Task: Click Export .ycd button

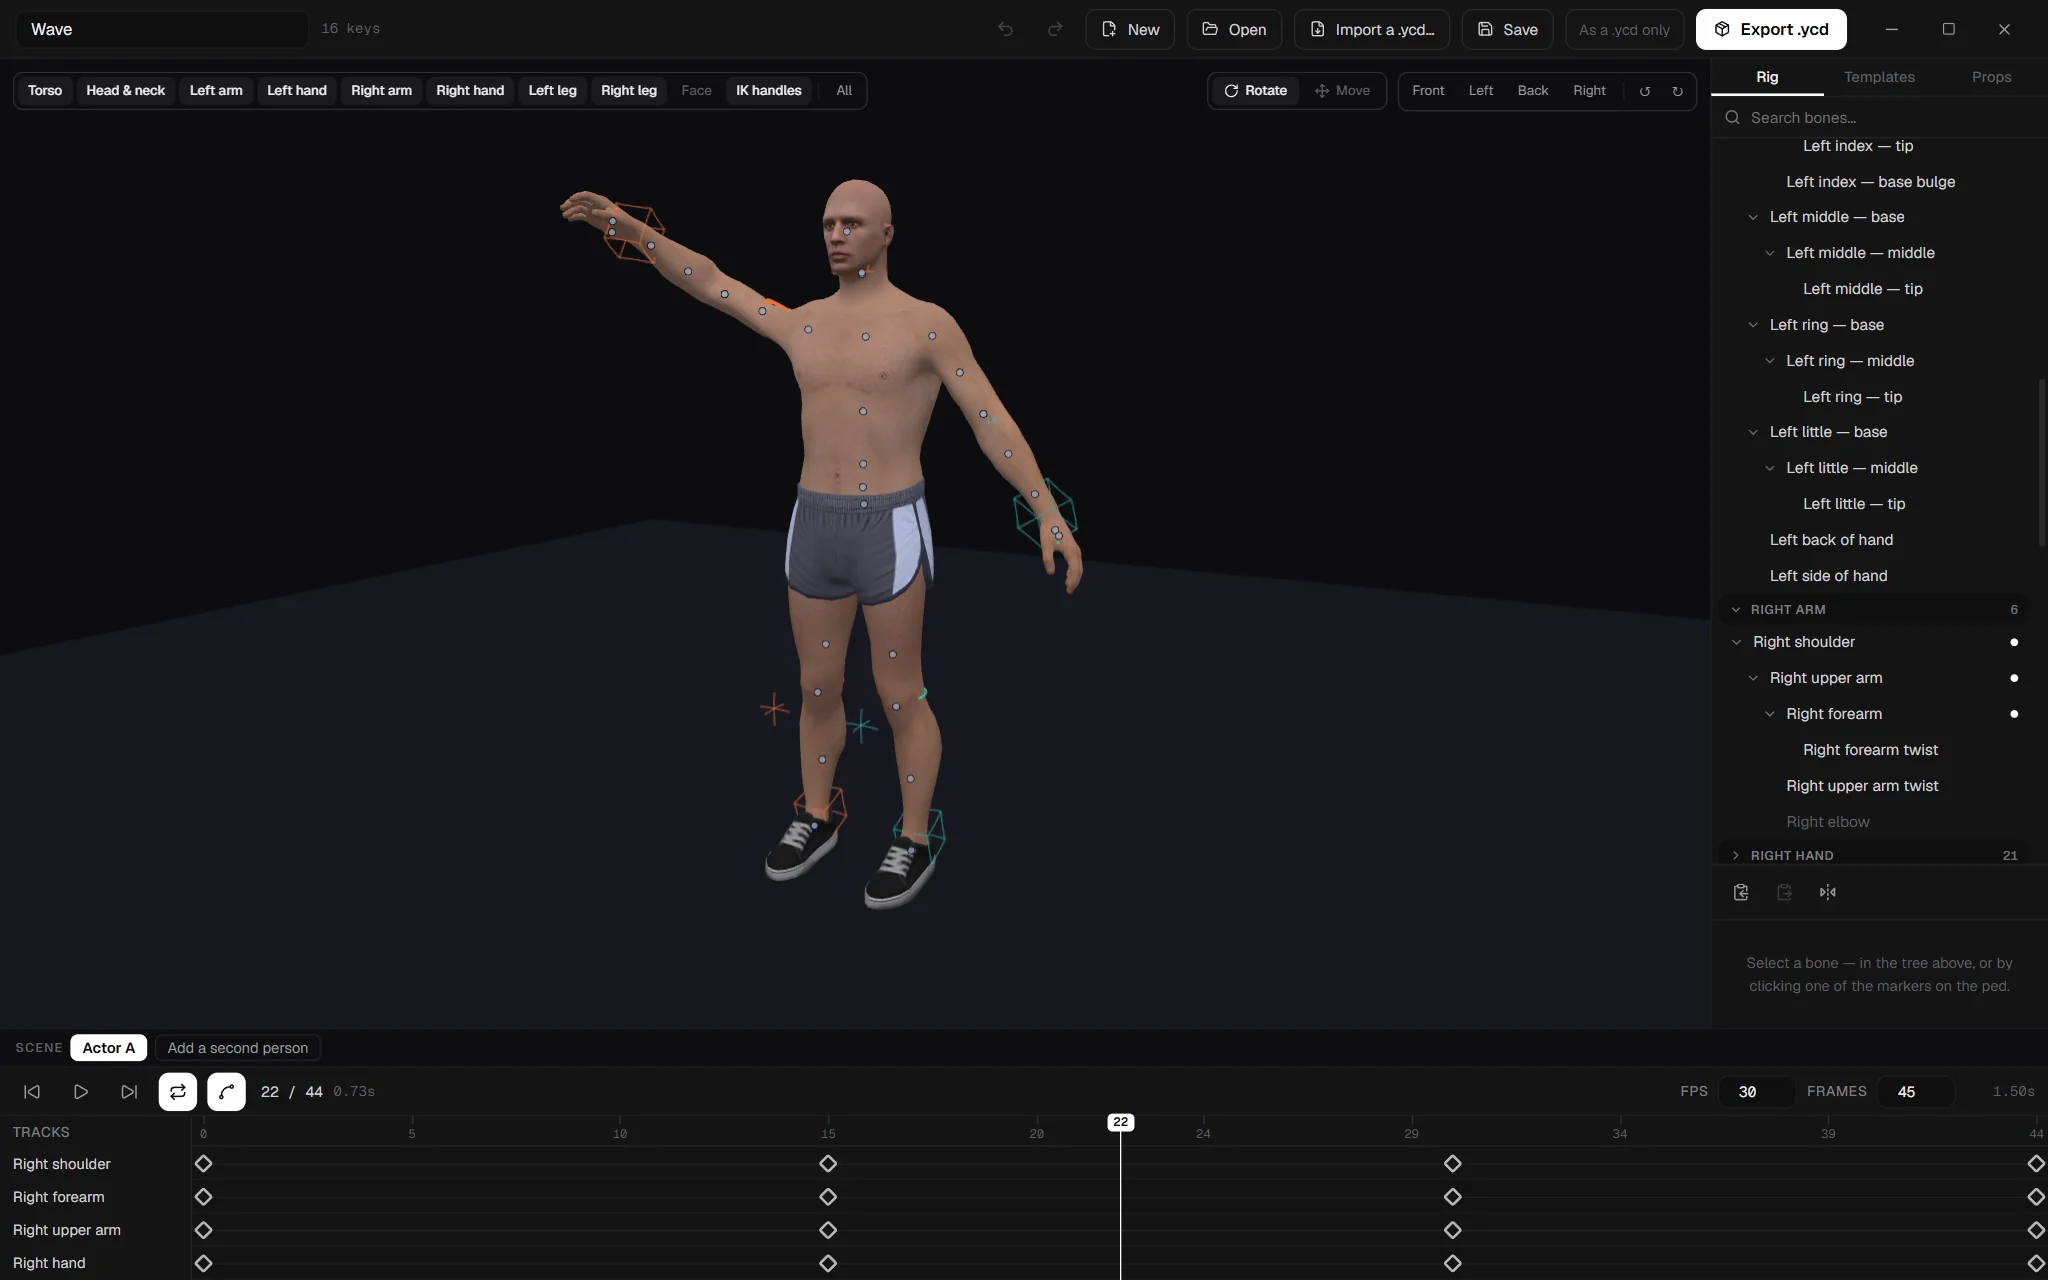Action: point(1771,29)
